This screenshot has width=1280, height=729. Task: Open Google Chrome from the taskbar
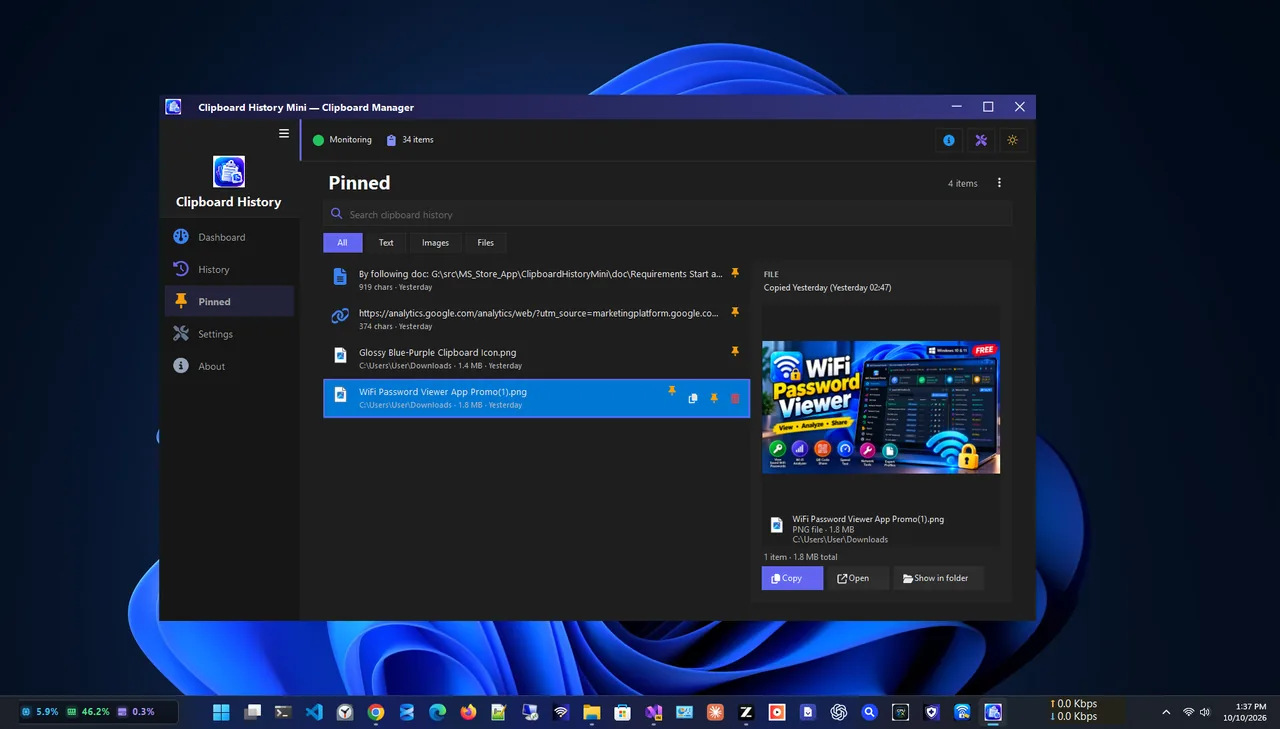point(376,712)
